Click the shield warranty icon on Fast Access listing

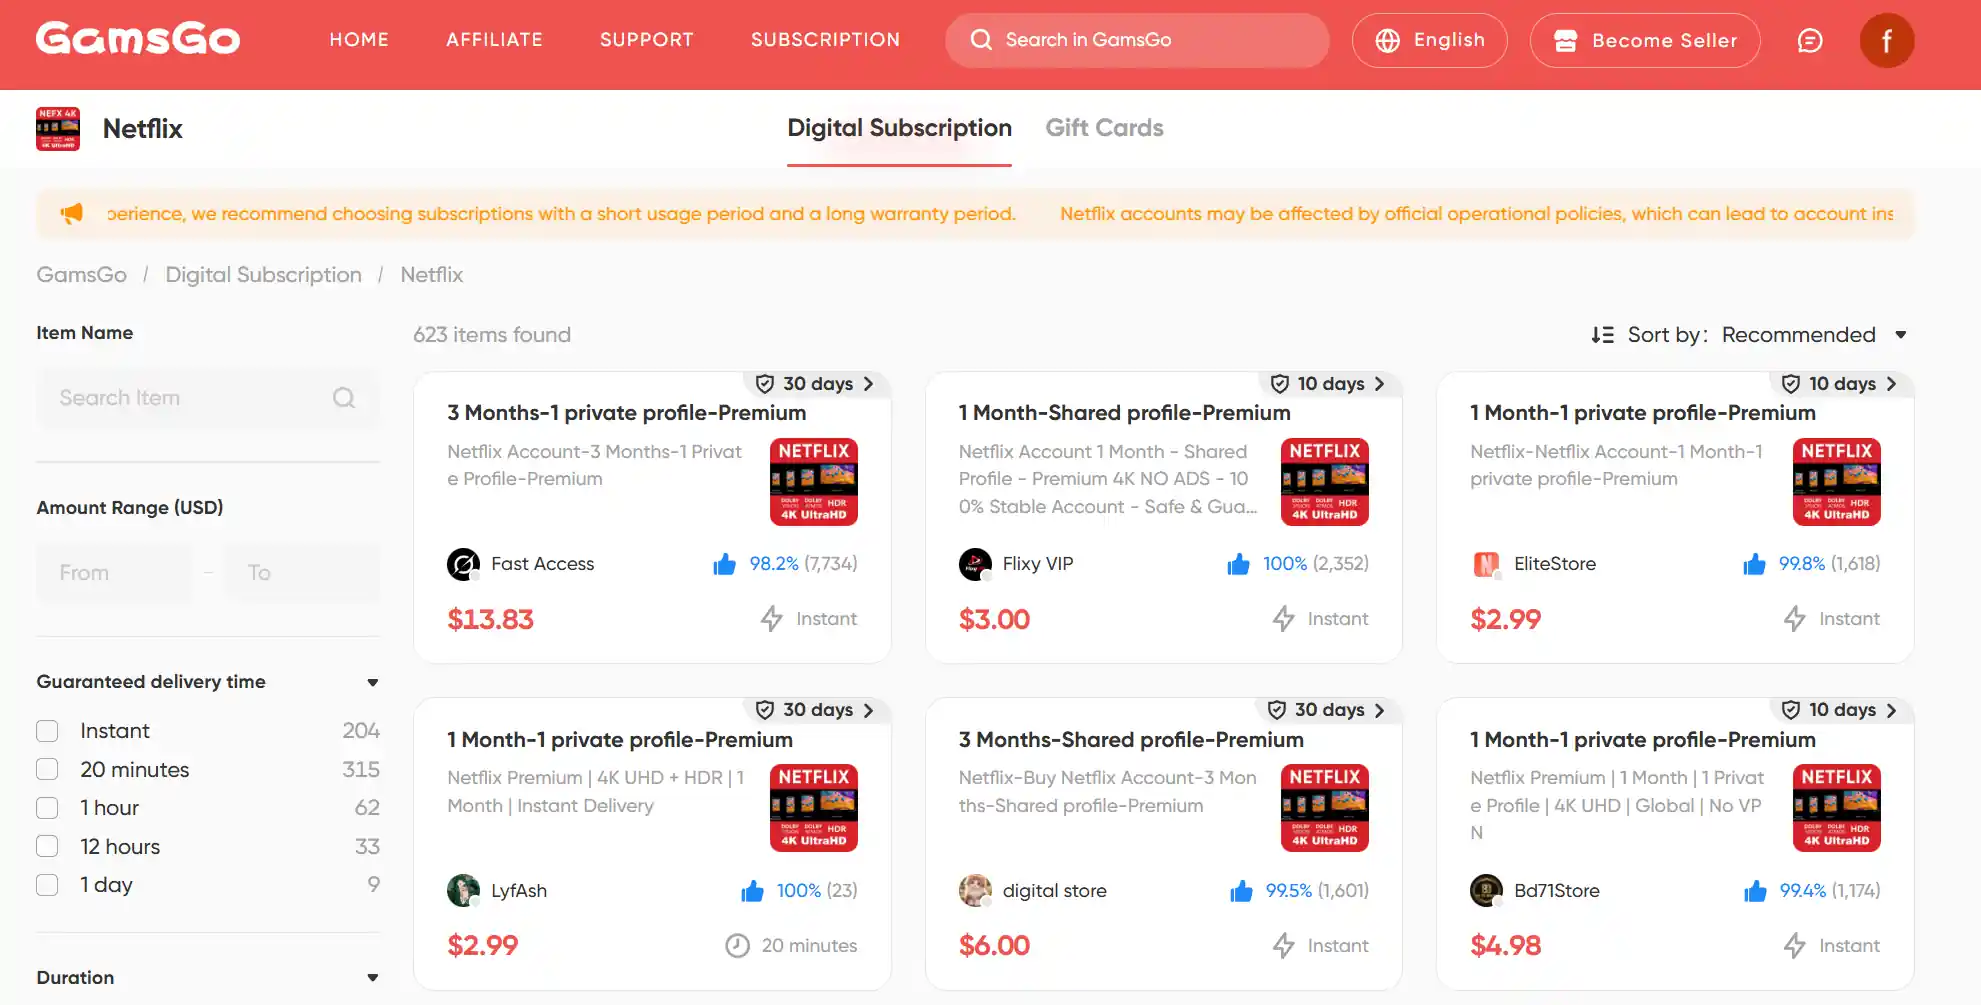point(765,384)
